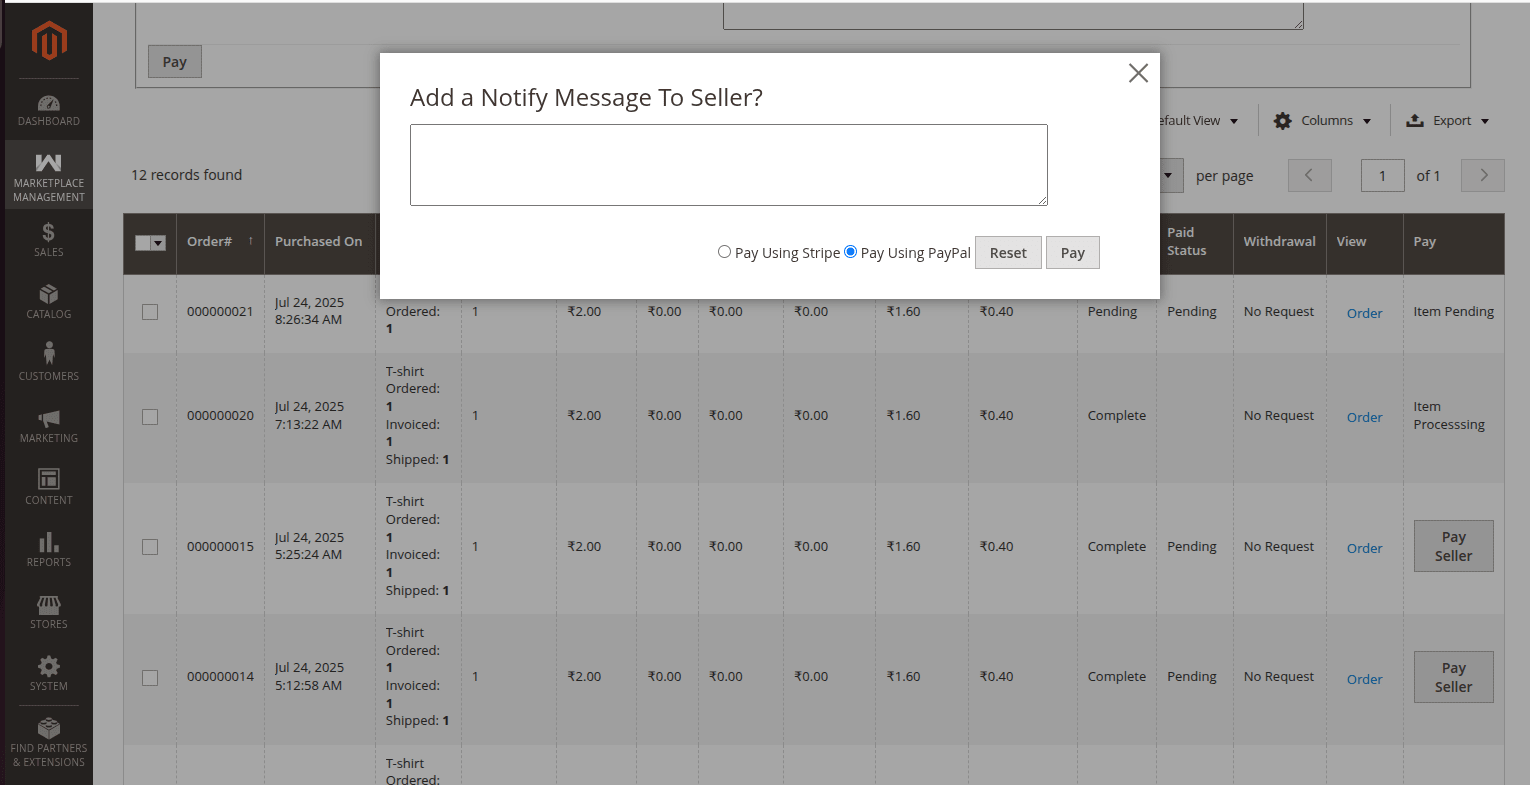
Task: Click Reset in the notify dialog
Action: (1008, 253)
